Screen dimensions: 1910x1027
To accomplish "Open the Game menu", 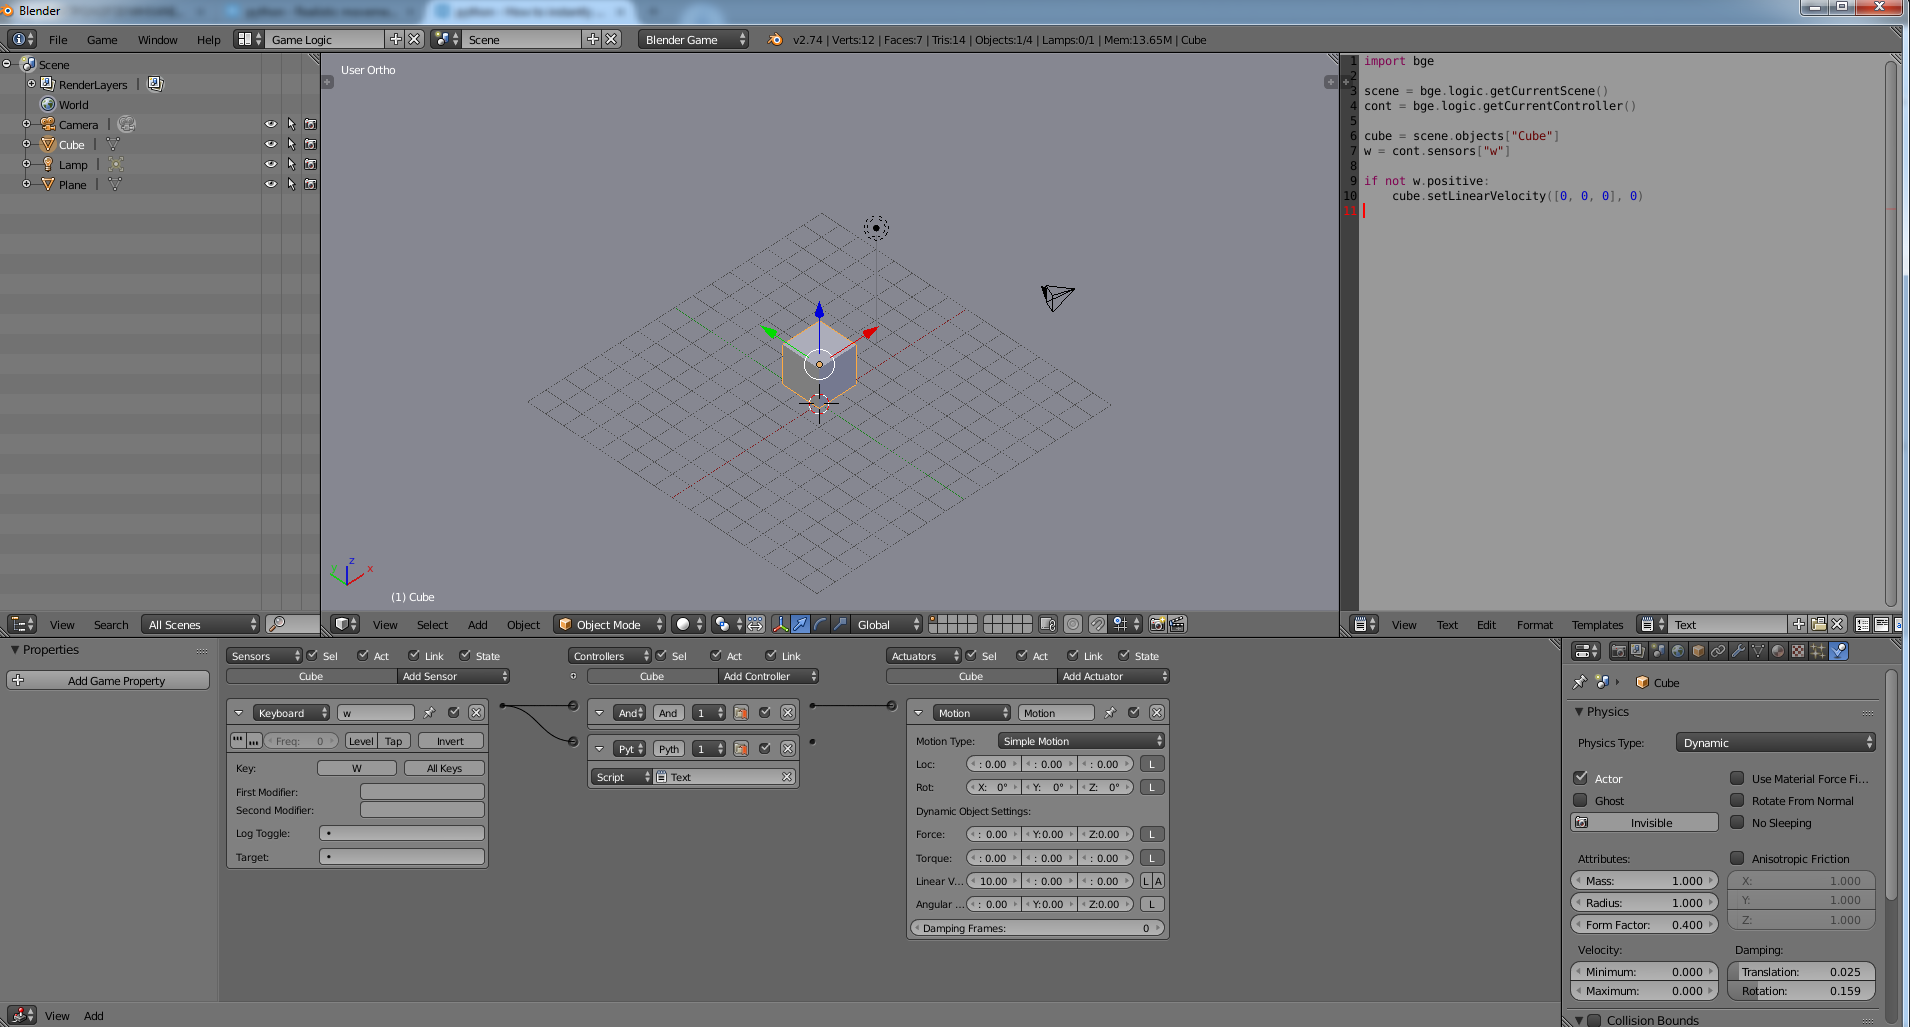I will pyautogui.click(x=102, y=40).
